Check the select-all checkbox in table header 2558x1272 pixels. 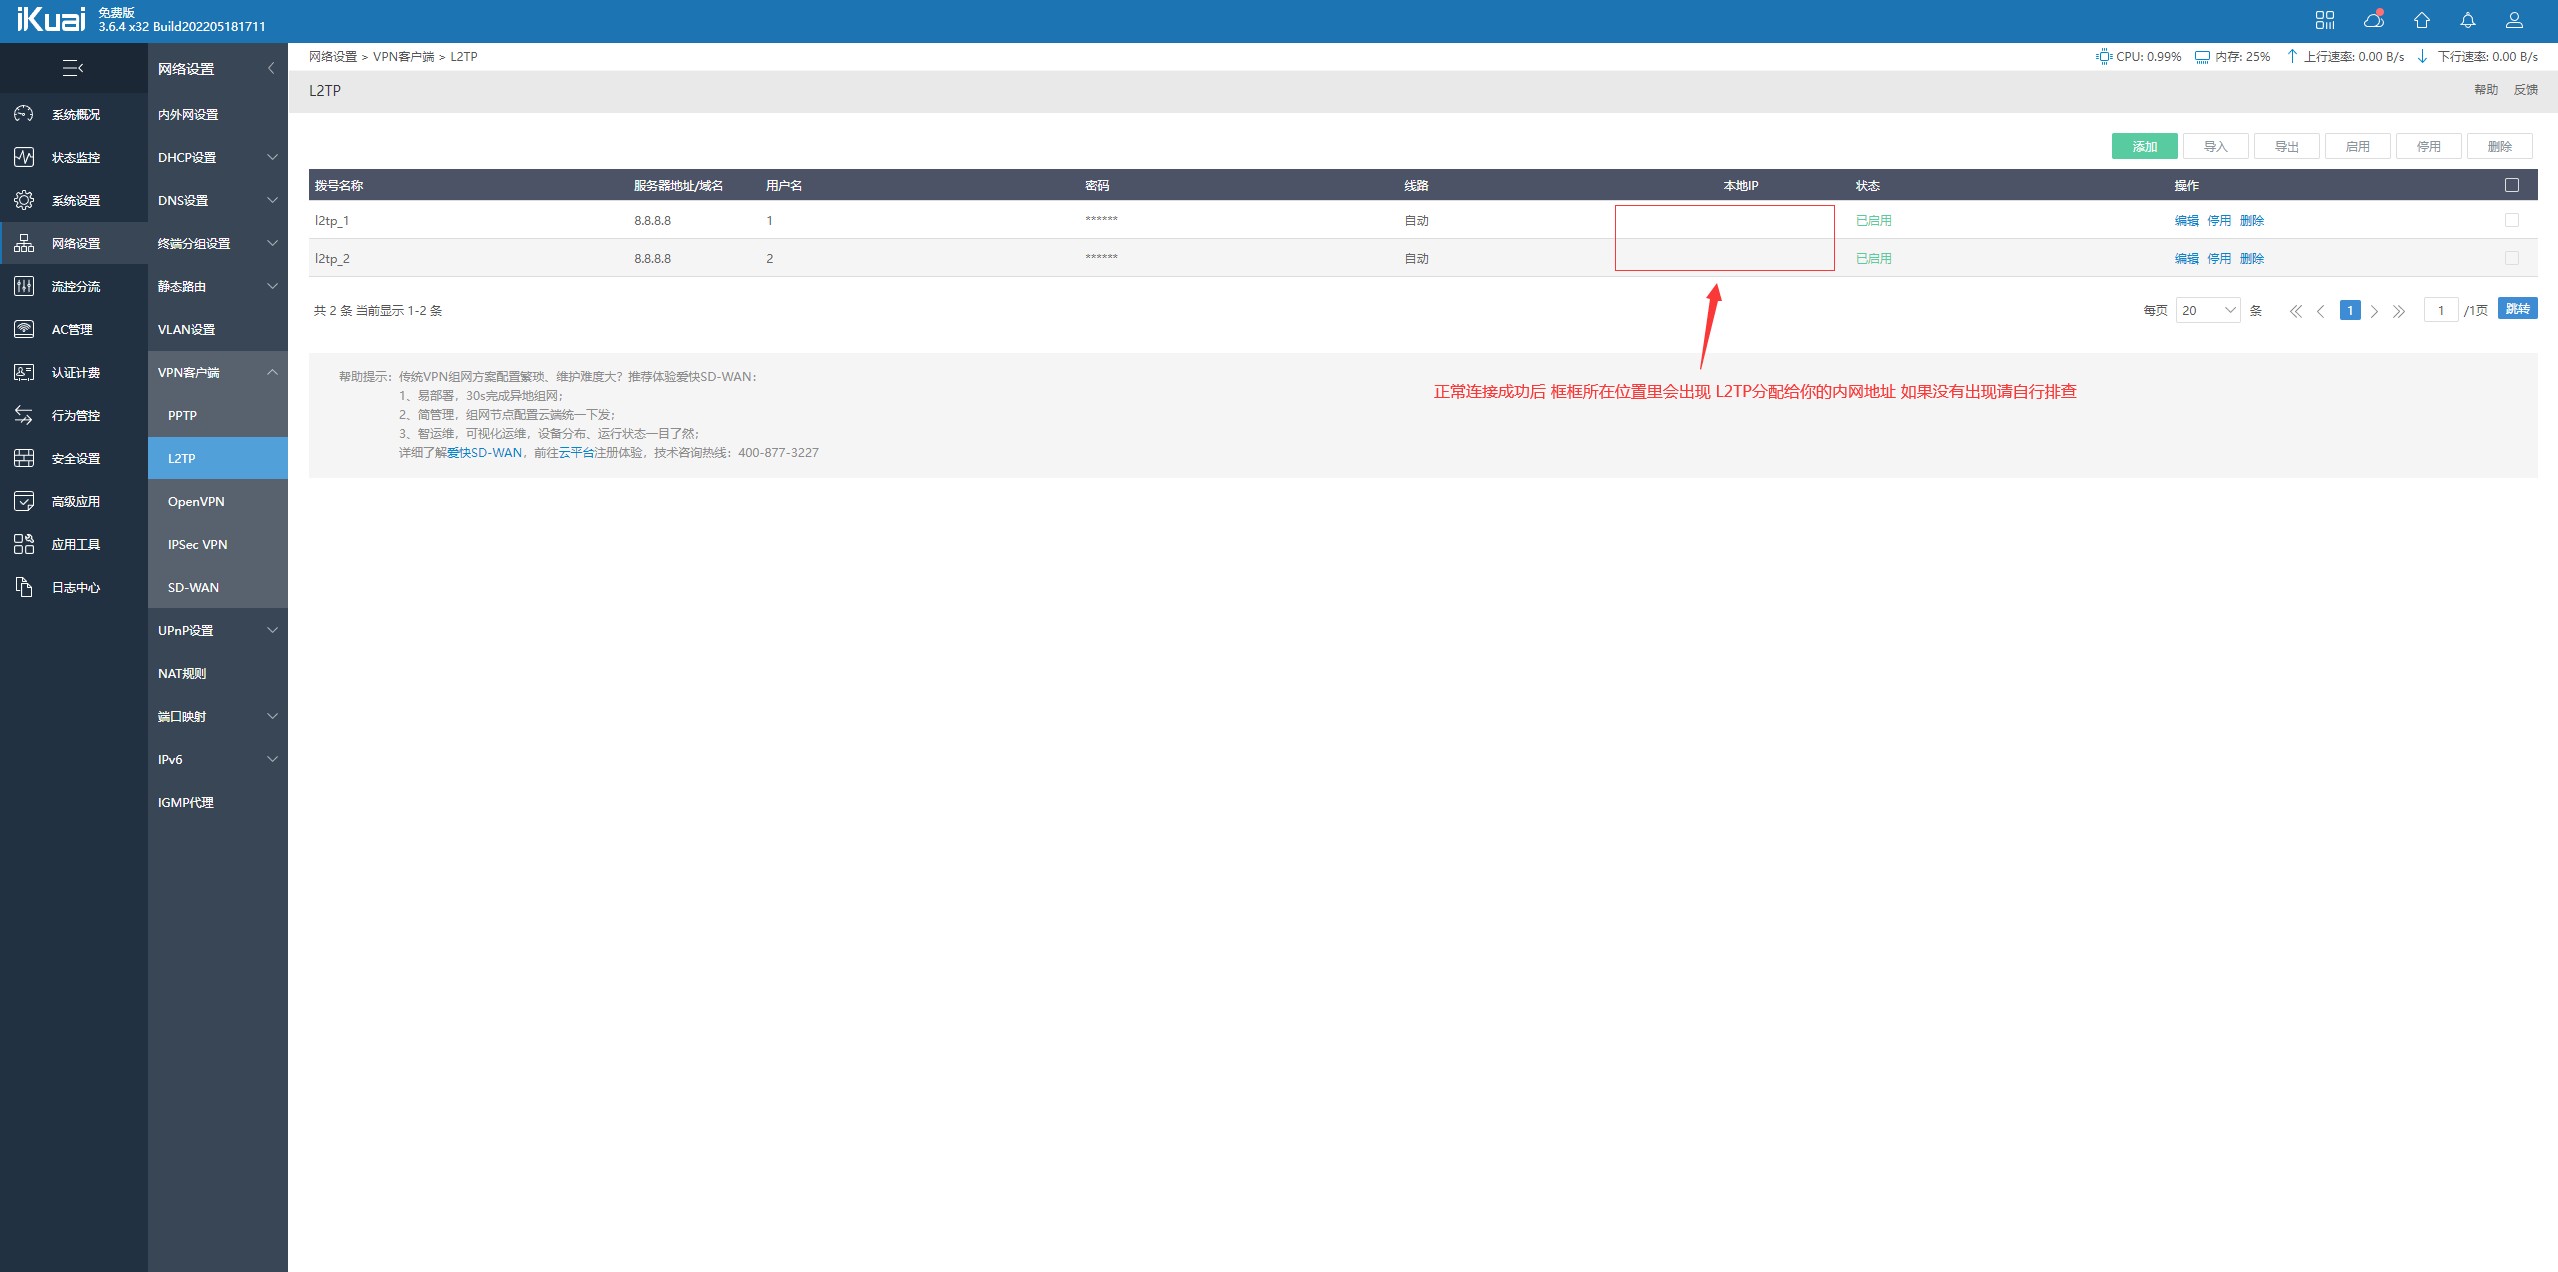tap(2511, 185)
